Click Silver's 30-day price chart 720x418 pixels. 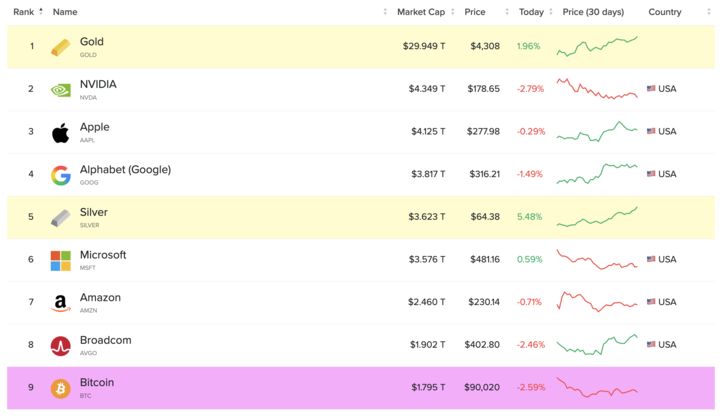pyautogui.click(x=597, y=217)
